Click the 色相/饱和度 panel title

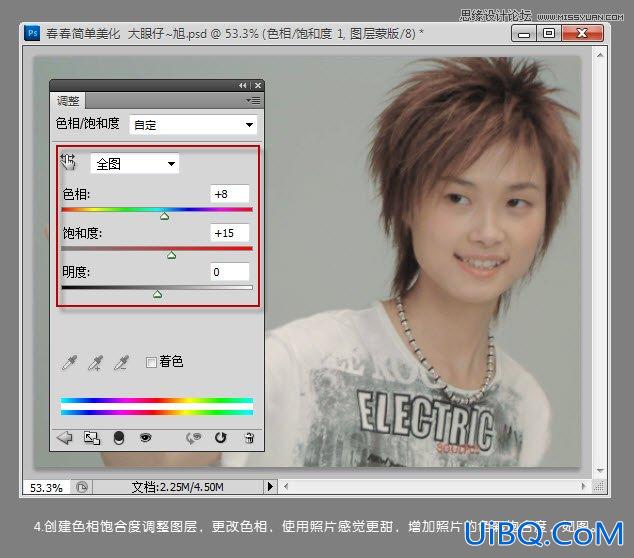coord(87,123)
